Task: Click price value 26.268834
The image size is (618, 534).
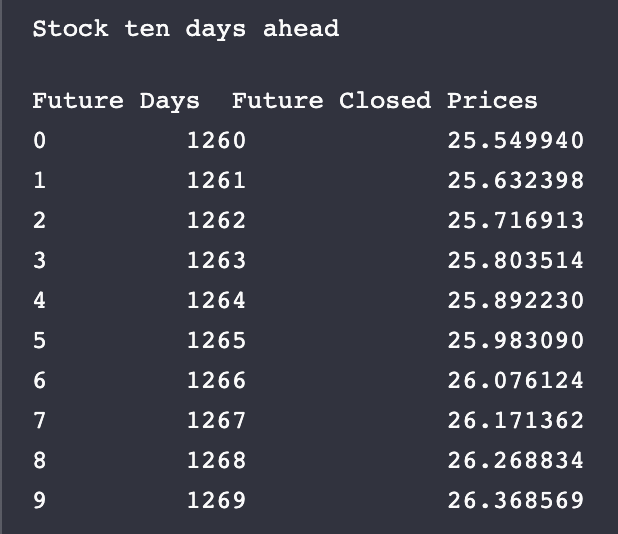Action: 516,460
